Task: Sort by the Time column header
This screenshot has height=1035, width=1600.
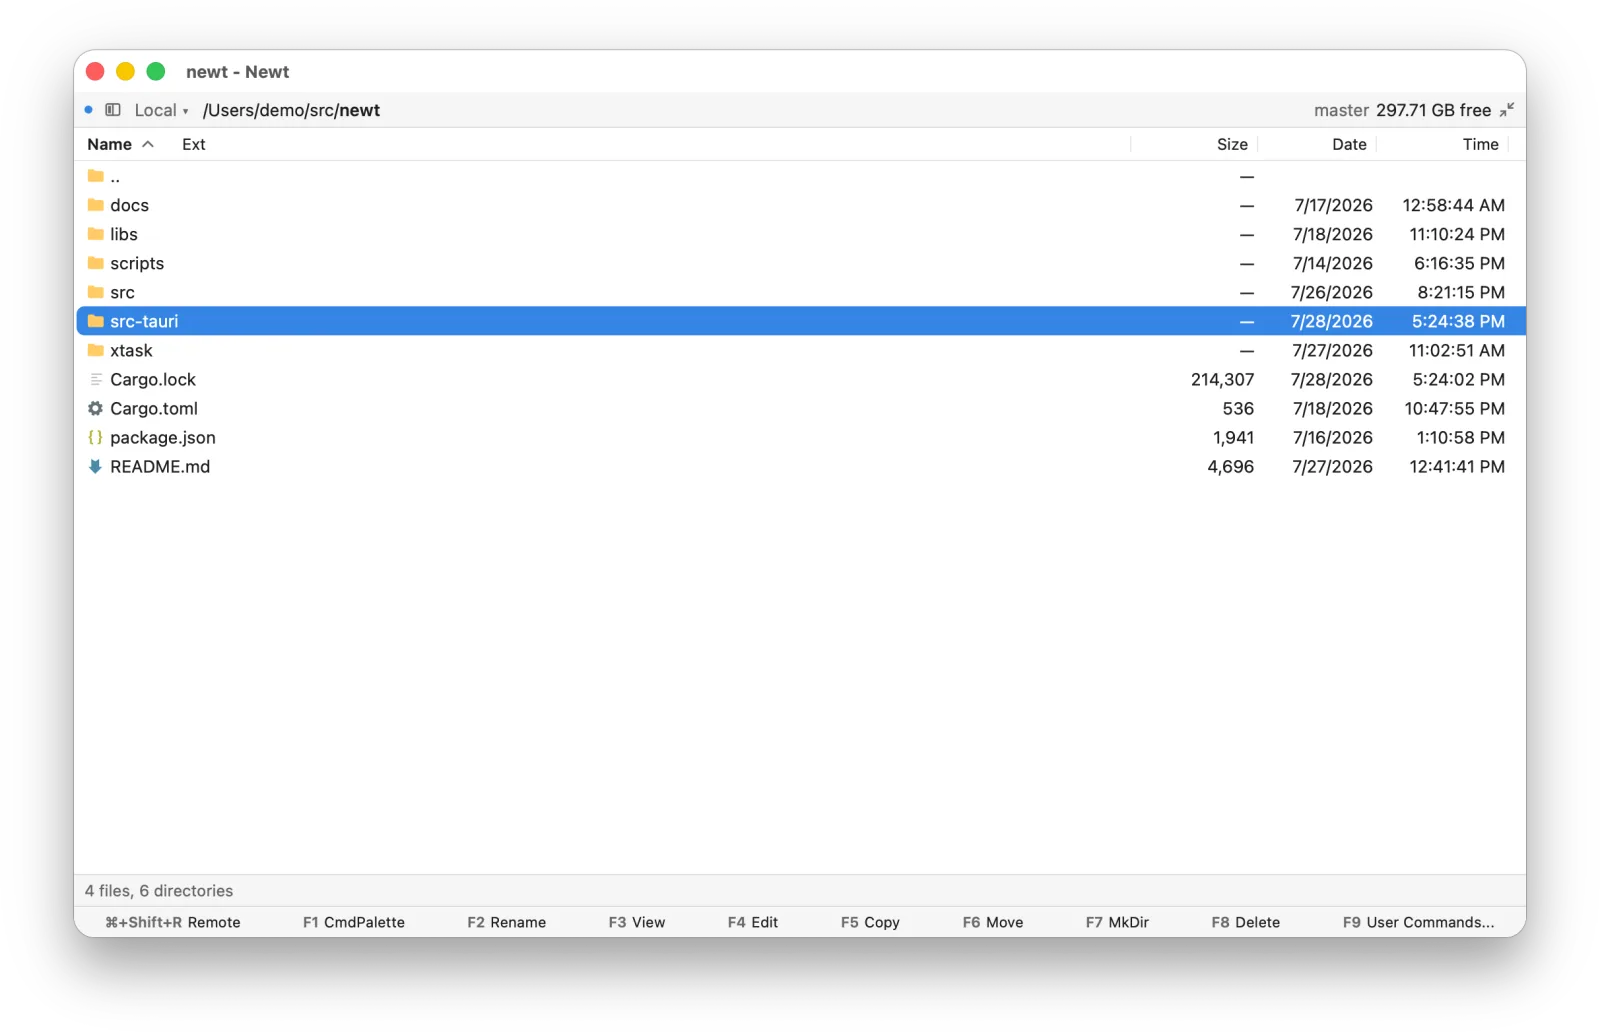Action: point(1480,144)
